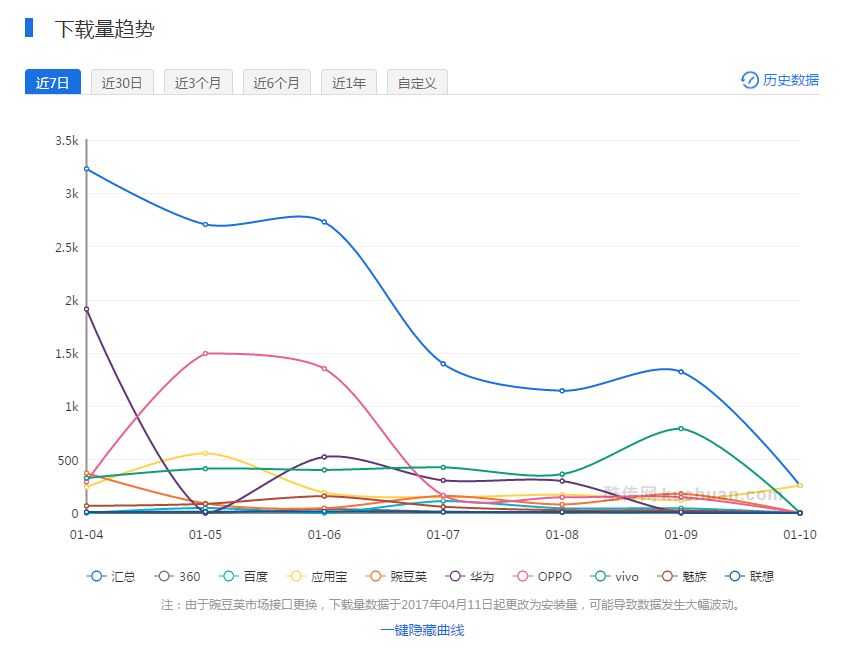Click the 一键隐藏曲线 link
859x656 pixels.
422,630
